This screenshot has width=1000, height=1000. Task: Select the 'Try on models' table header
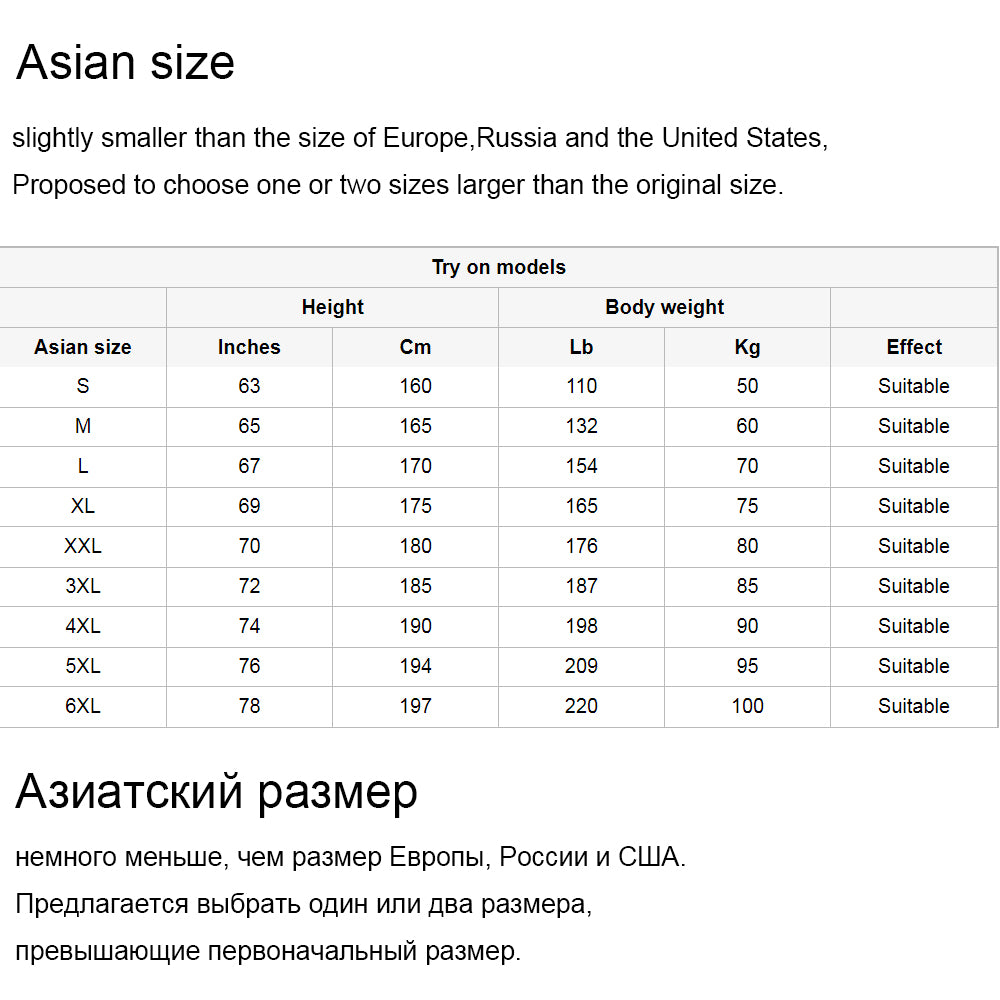point(499,267)
